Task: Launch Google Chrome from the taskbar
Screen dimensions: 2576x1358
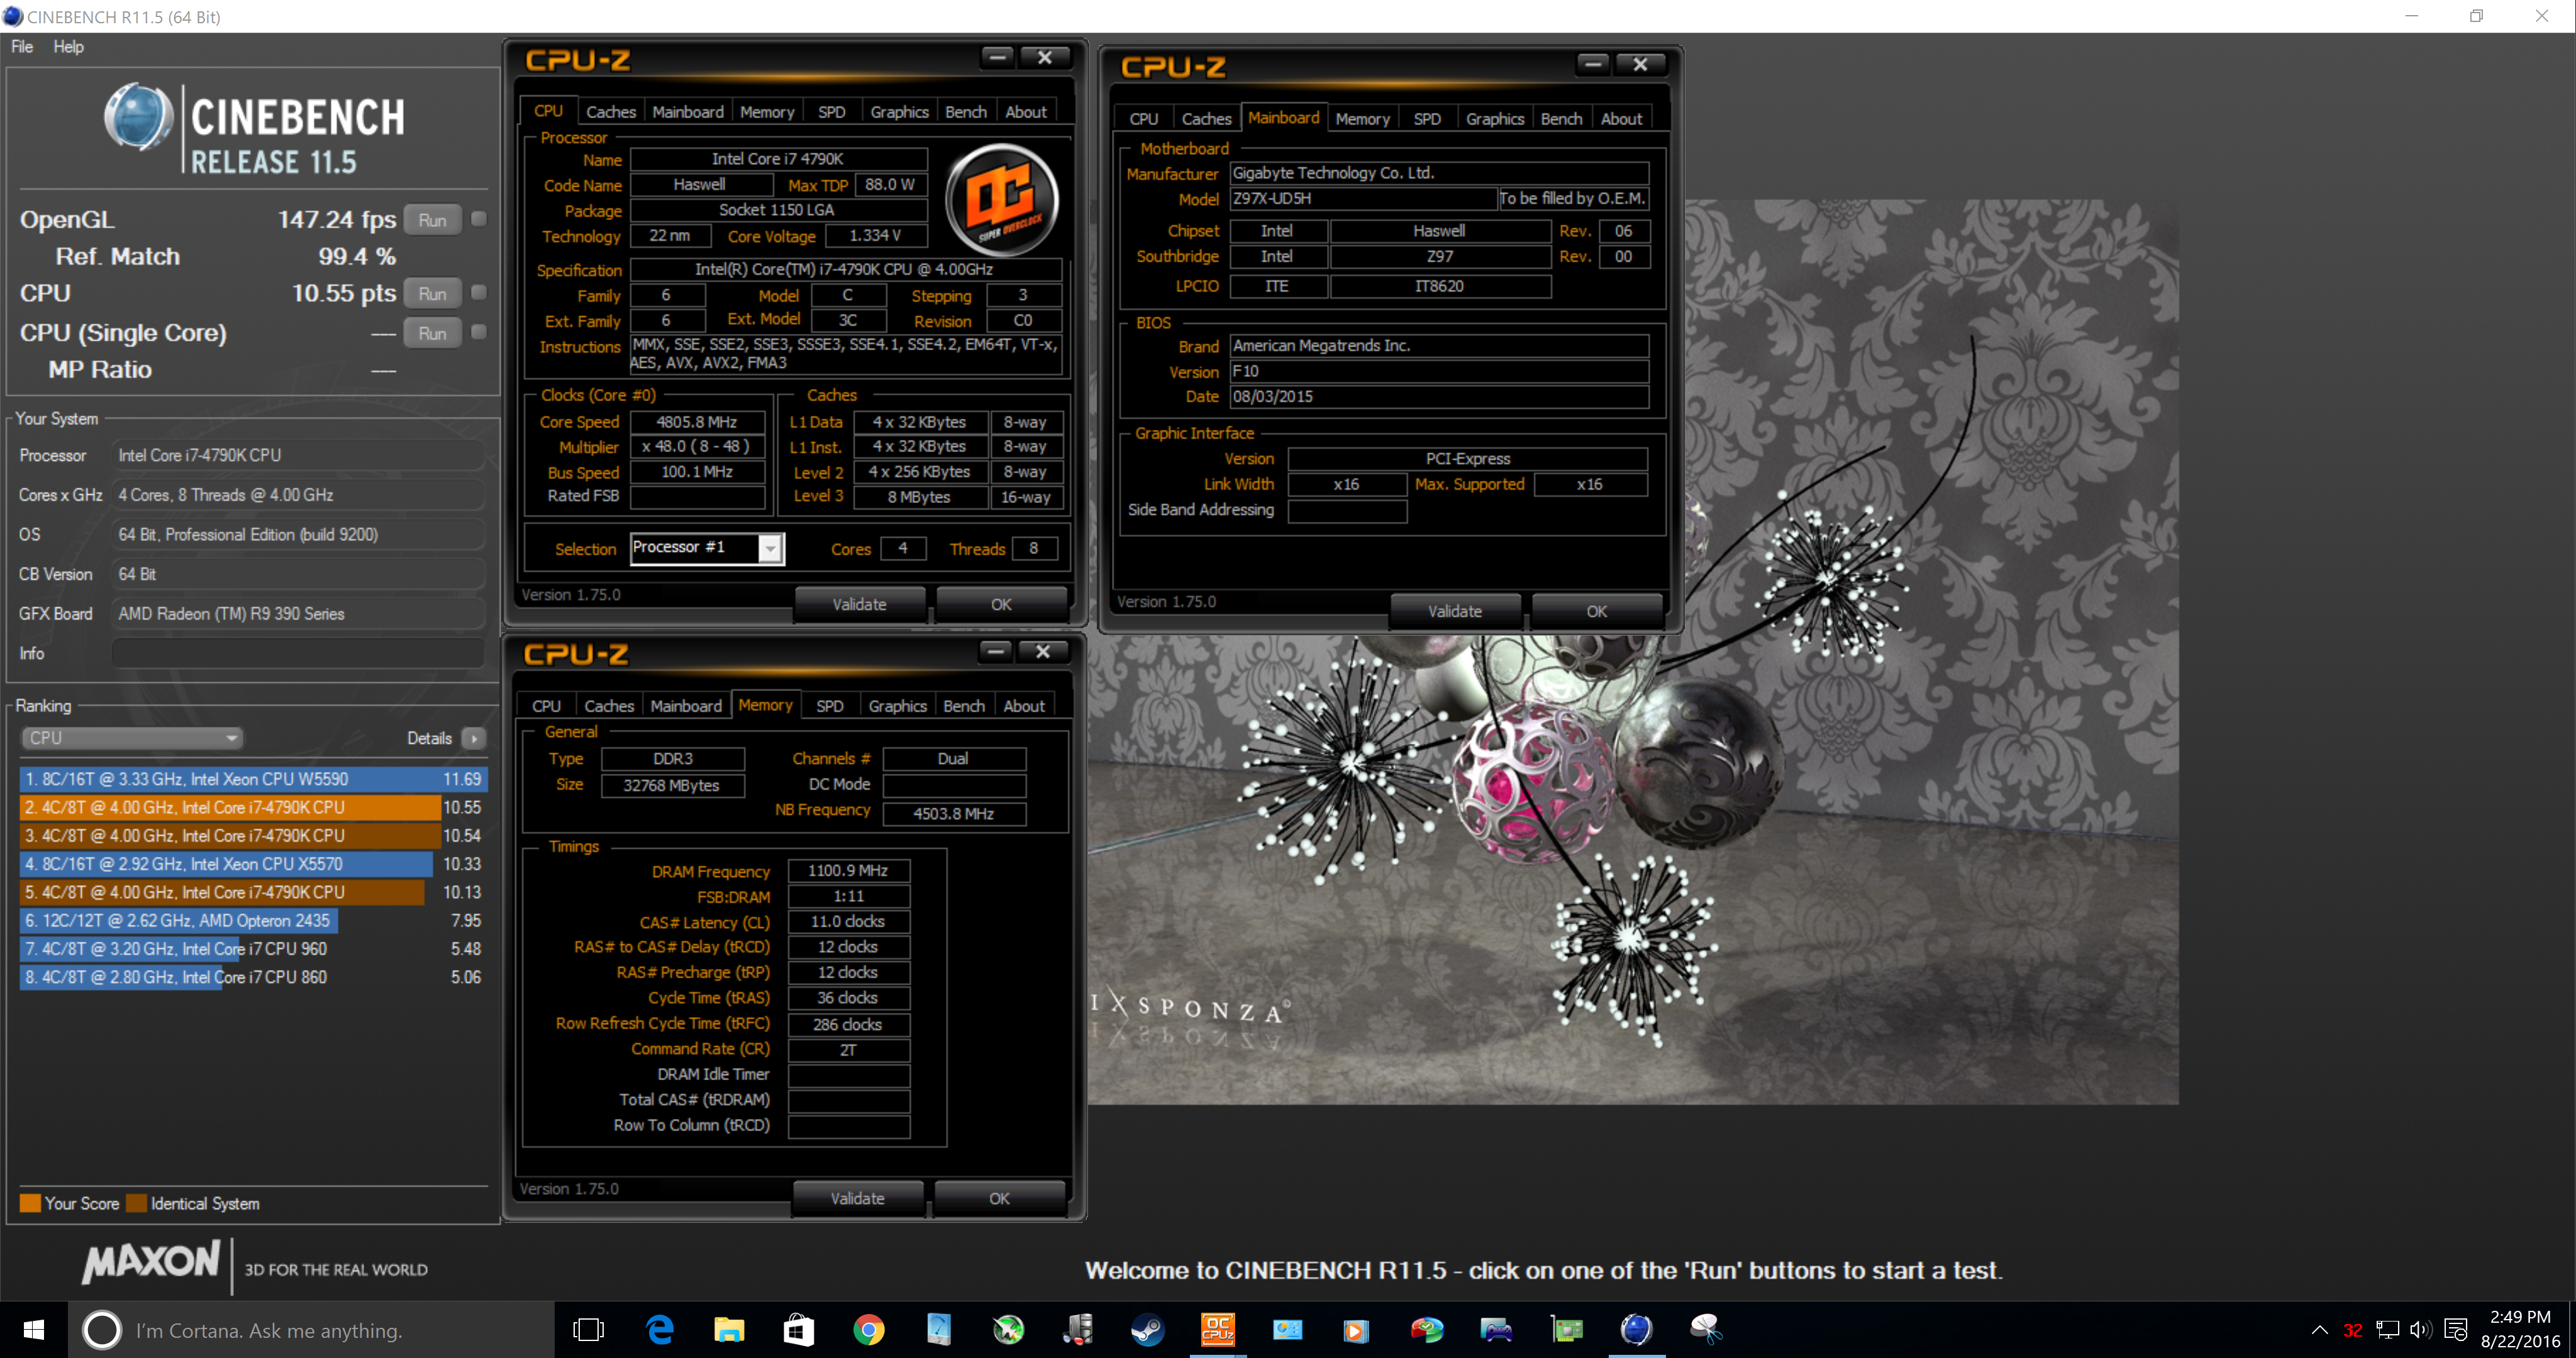Action: [868, 1329]
